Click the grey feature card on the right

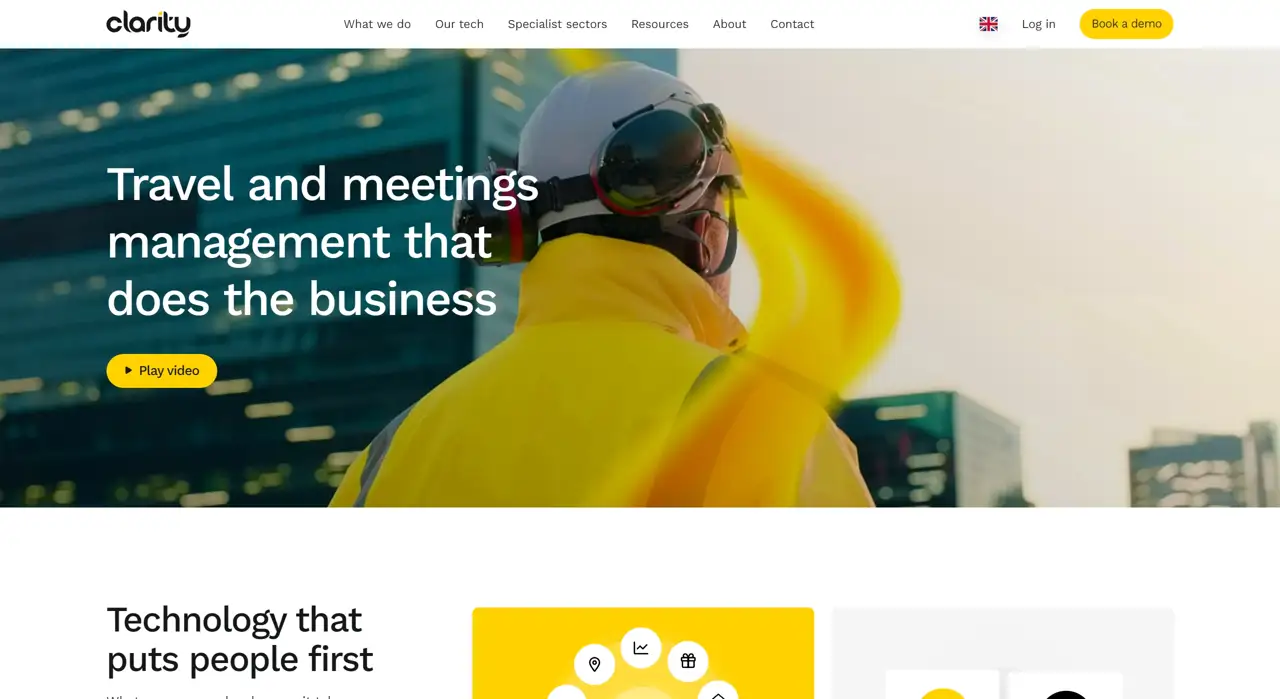[1003, 653]
